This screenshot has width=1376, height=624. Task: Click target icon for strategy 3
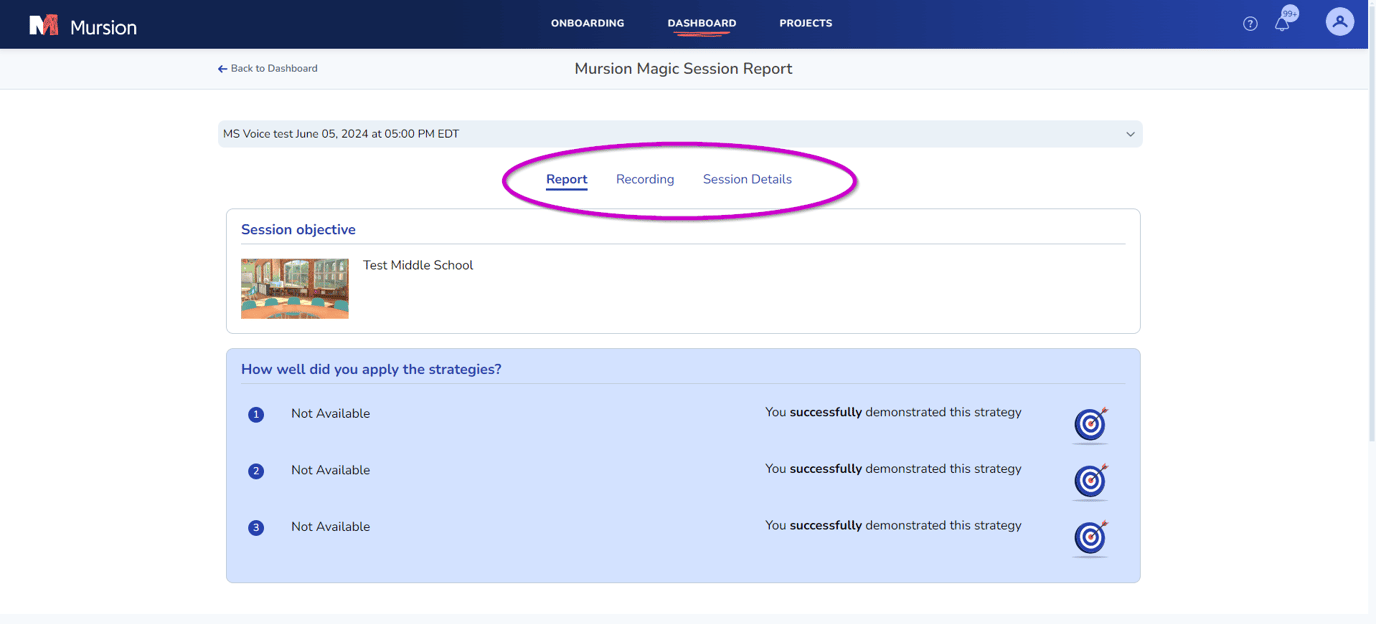coord(1090,538)
